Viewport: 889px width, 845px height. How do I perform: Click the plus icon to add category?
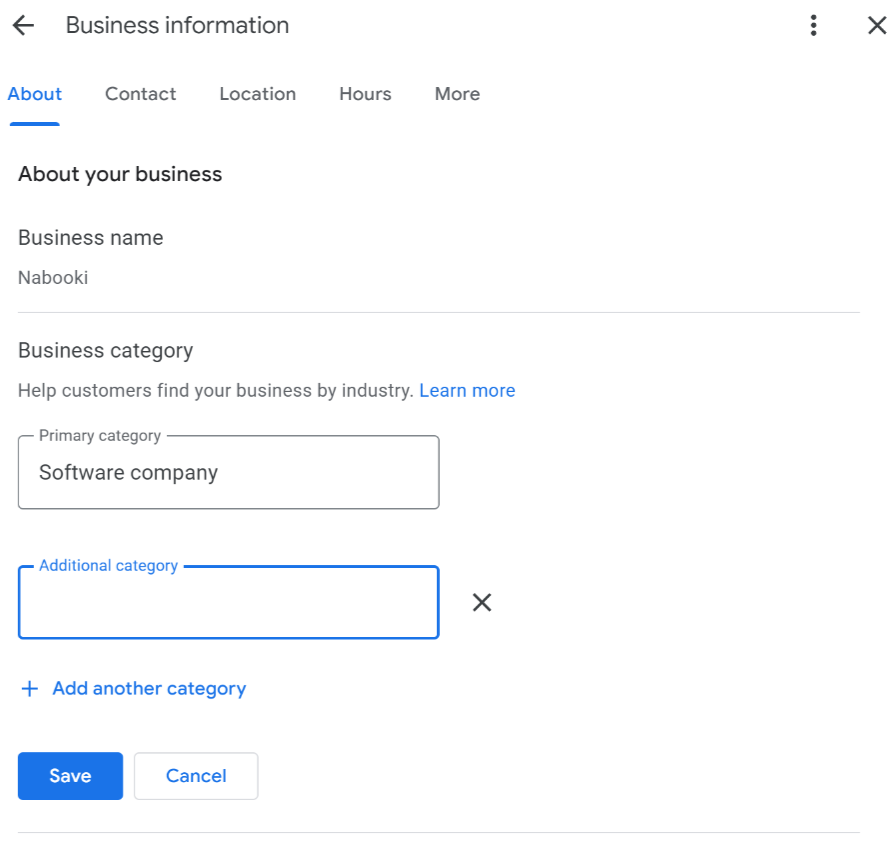[x=29, y=688]
